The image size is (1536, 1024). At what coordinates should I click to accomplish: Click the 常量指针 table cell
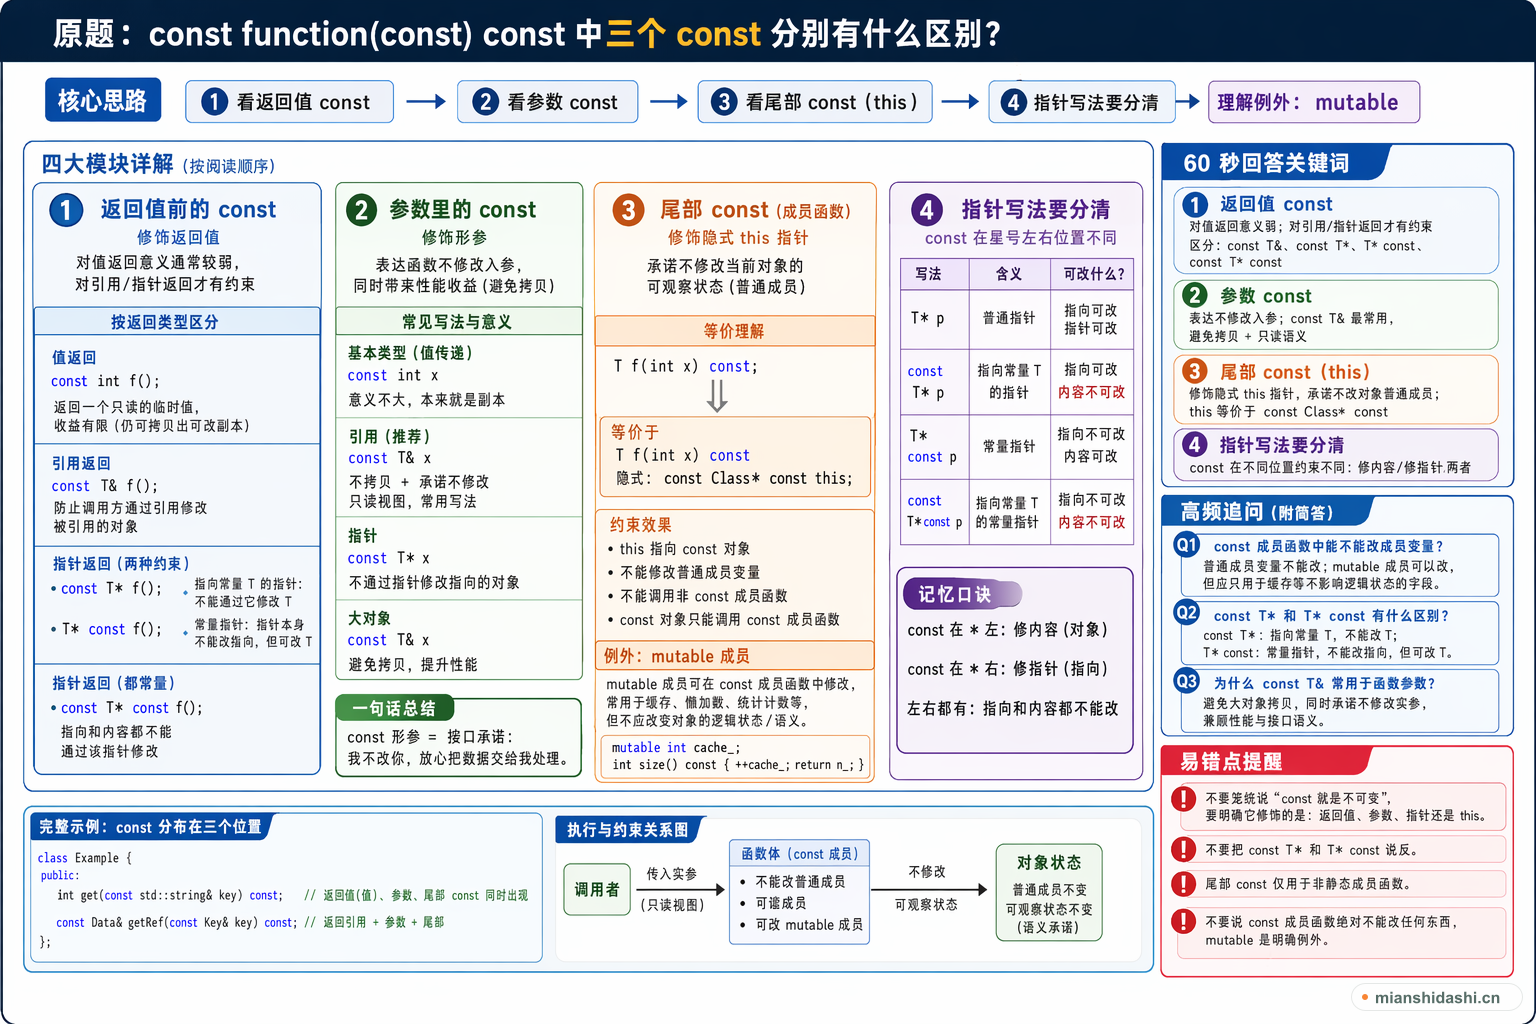pos(1009,446)
